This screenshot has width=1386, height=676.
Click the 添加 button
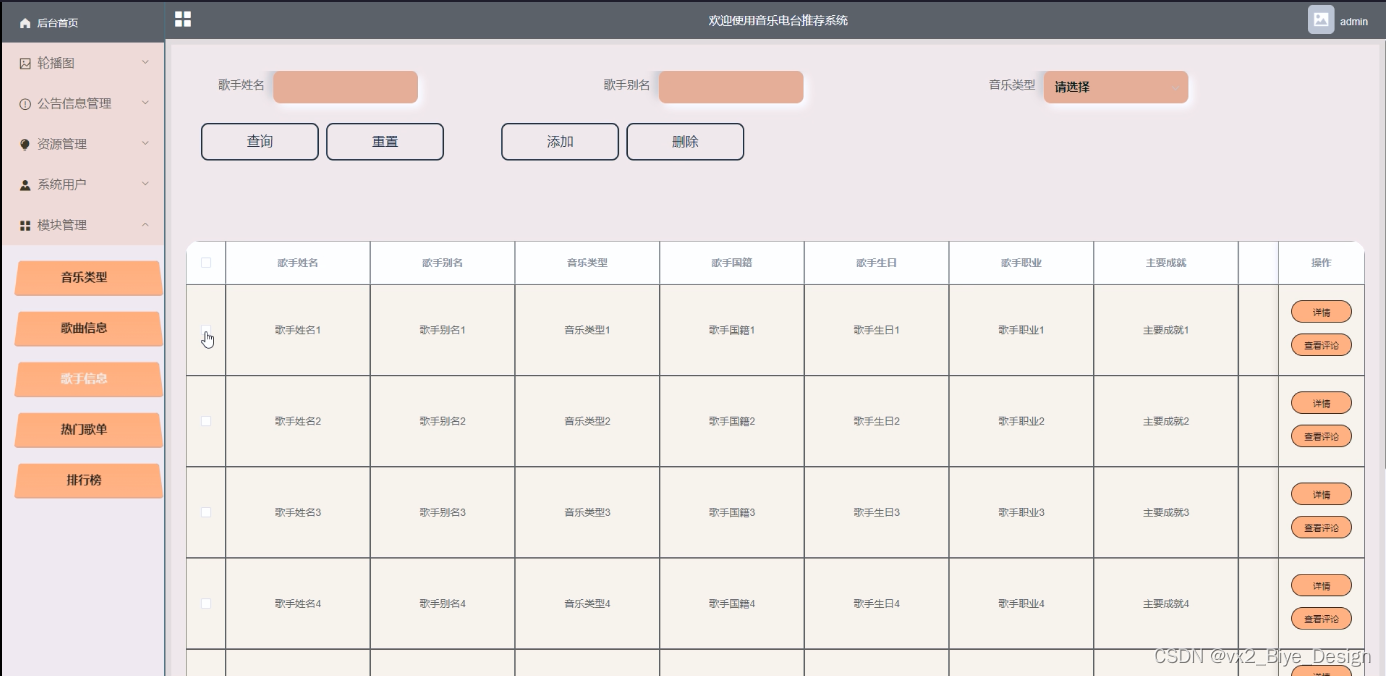coord(560,142)
